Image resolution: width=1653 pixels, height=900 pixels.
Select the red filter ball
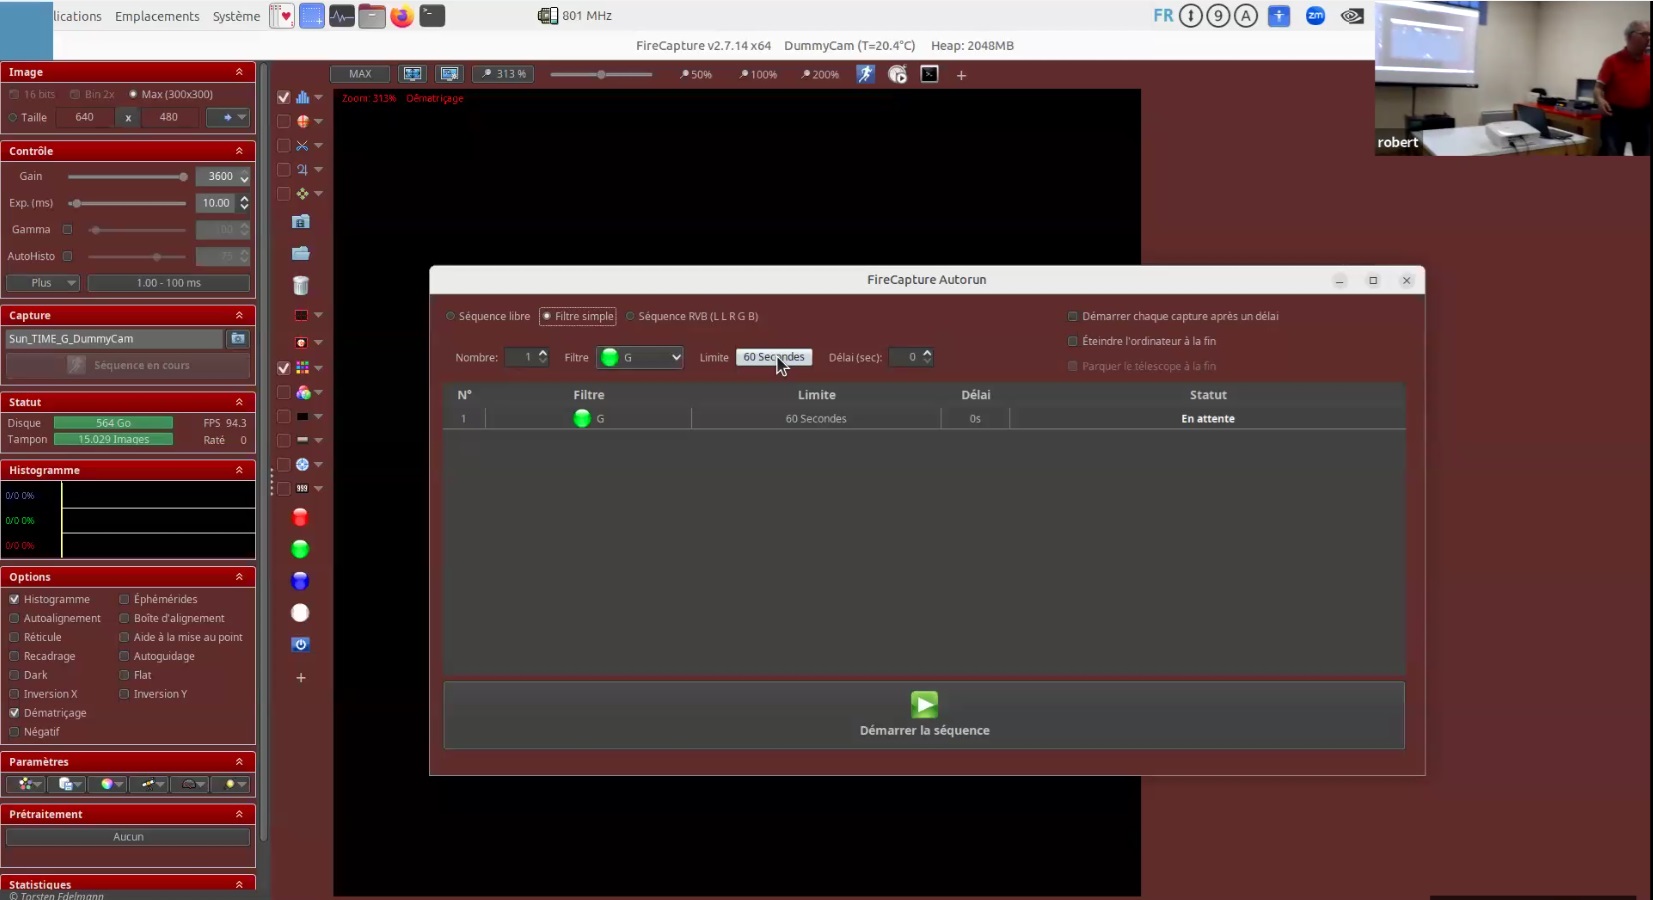click(x=300, y=517)
